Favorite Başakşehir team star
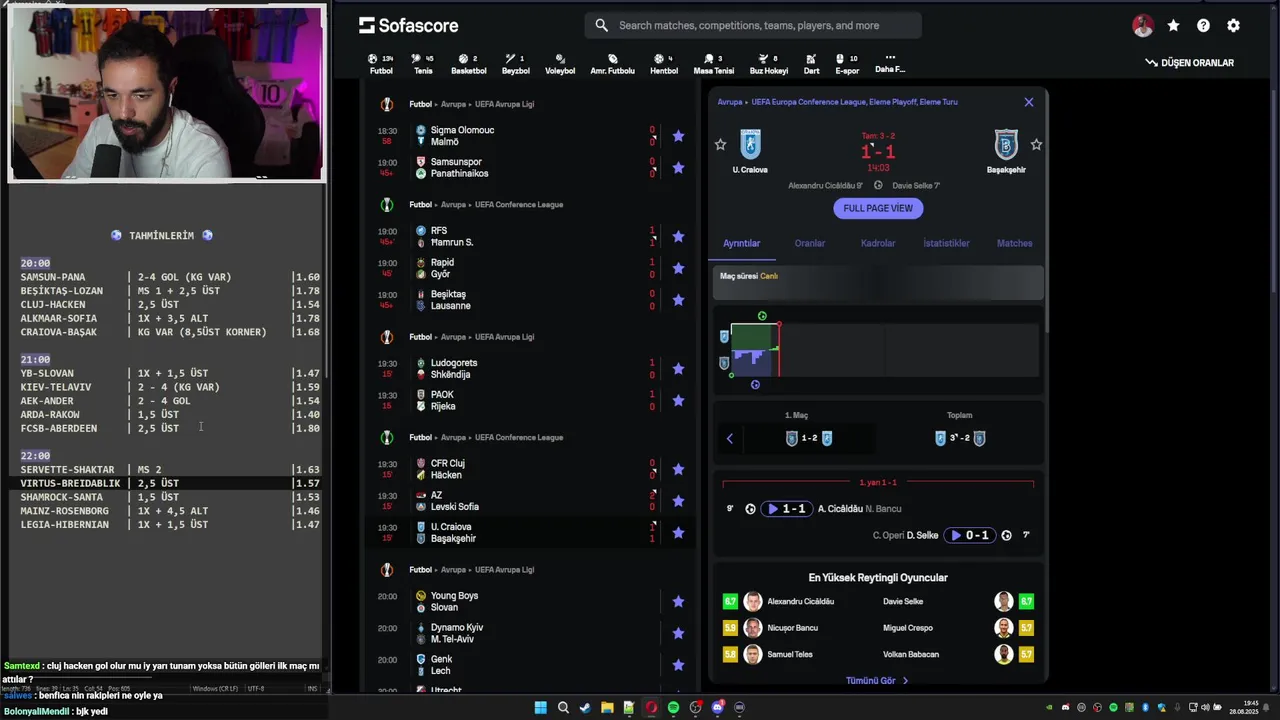The width and height of the screenshot is (1280, 720). (x=1036, y=145)
